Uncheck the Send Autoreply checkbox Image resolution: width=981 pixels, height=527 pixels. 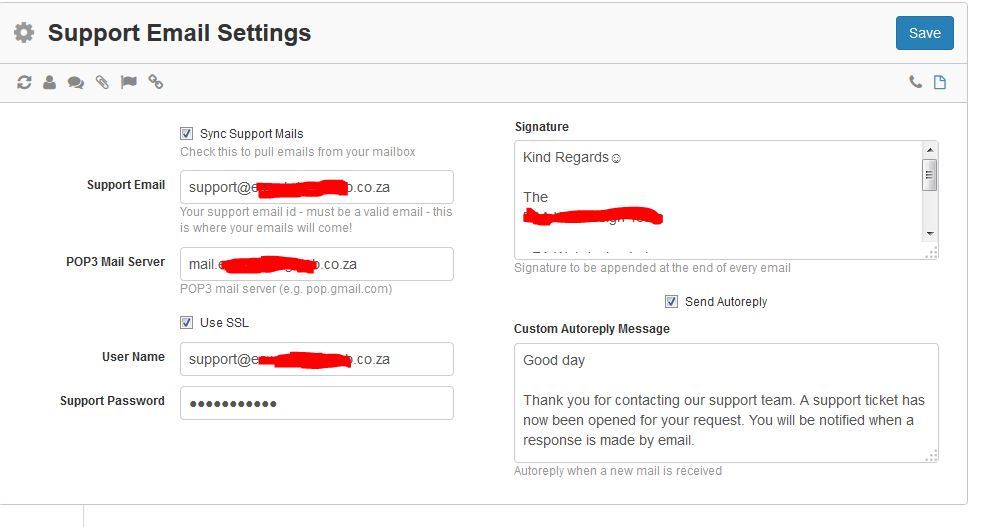pyautogui.click(x=671, y=302)
